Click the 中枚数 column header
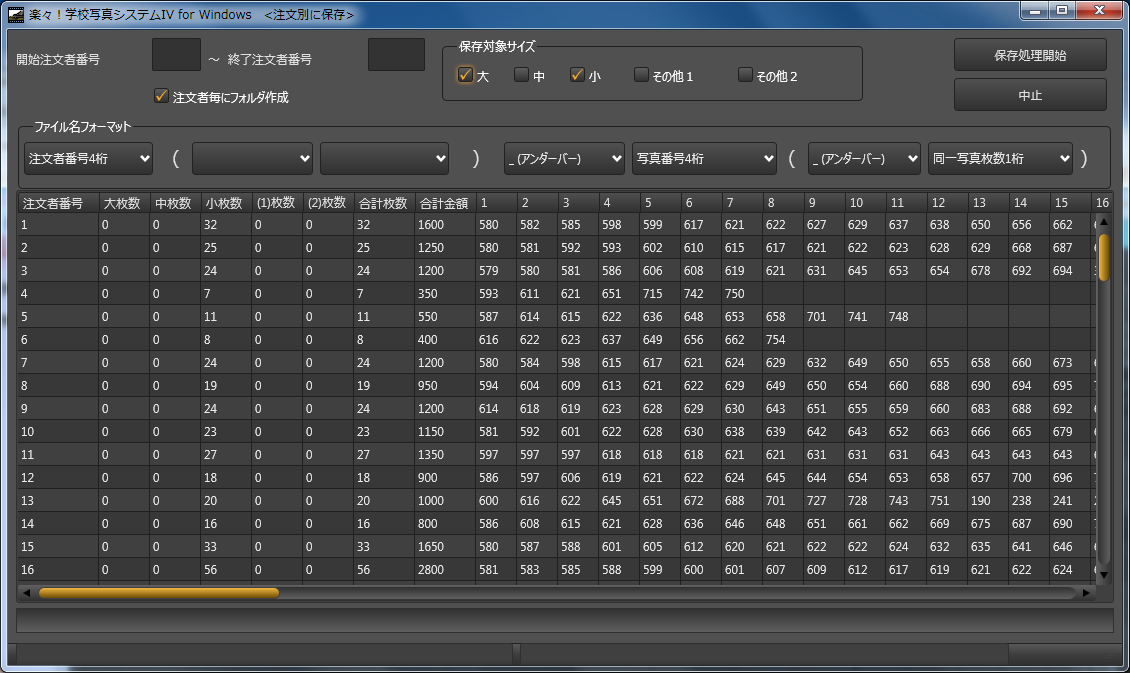This screenshot has width=1130, height=673. coord(175,203)
